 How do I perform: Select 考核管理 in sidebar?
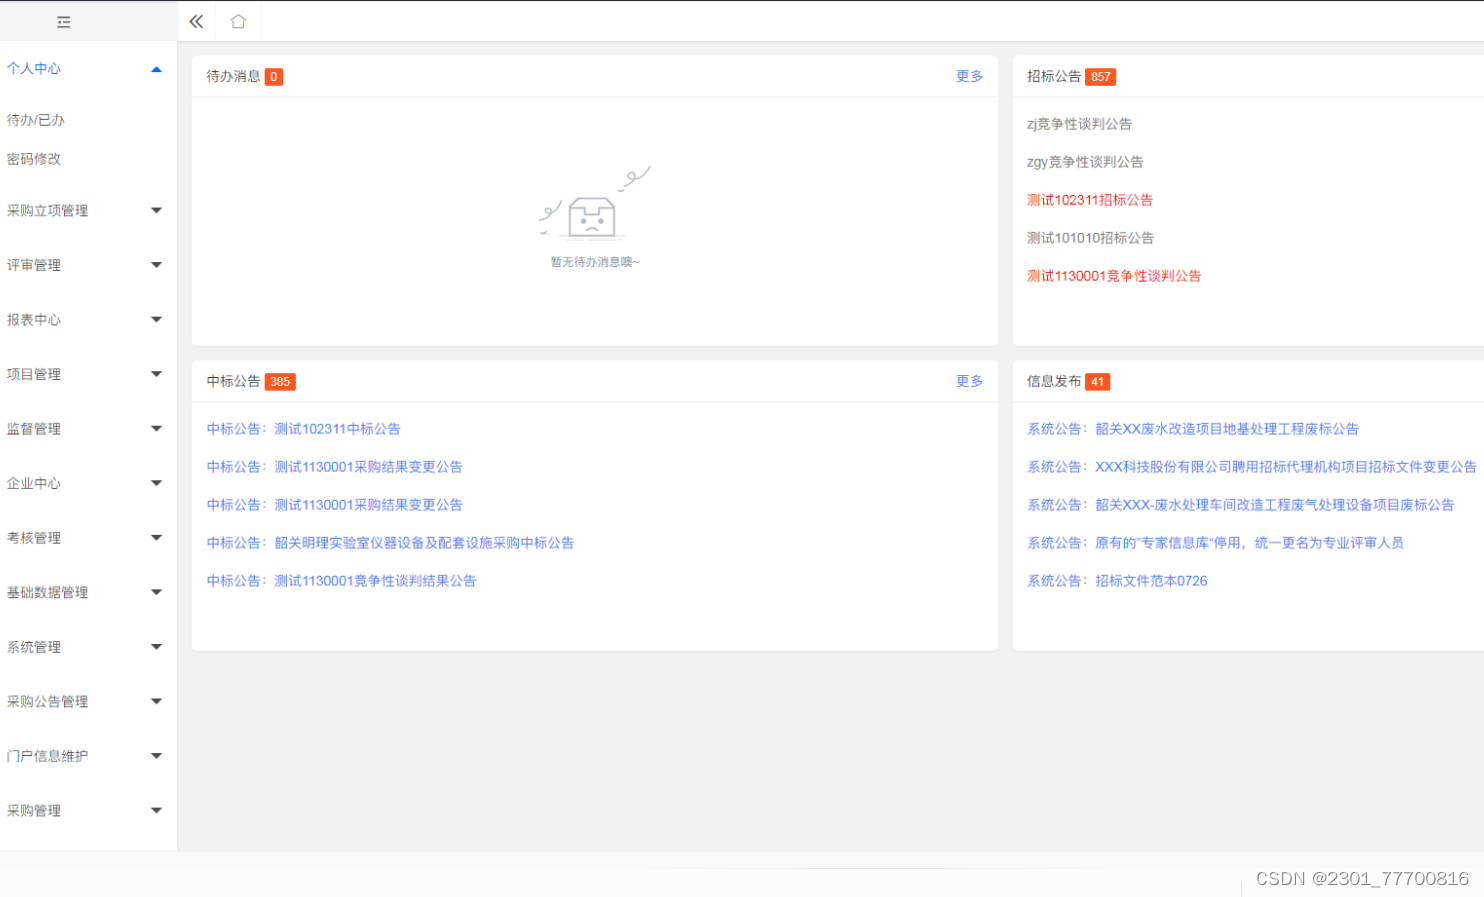pos(34,538)
